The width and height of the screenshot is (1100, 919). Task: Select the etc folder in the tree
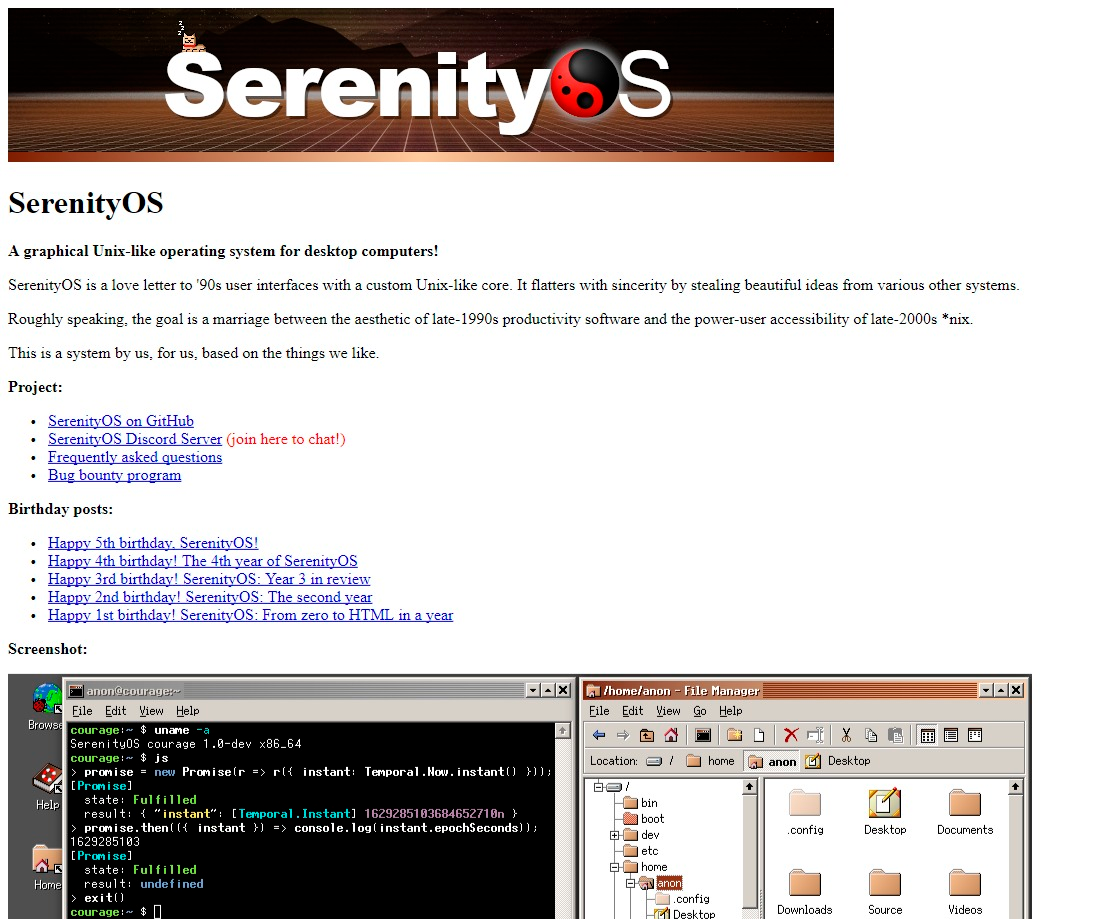(640, 851)
